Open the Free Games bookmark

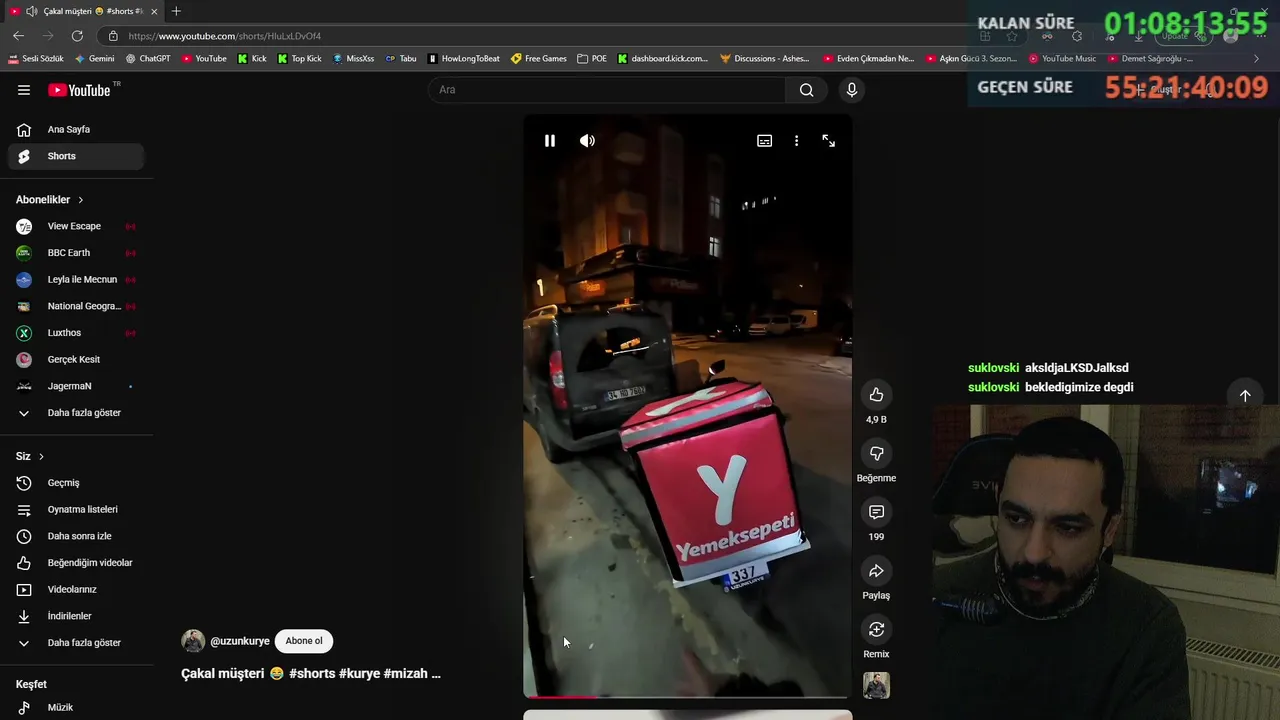539,59
